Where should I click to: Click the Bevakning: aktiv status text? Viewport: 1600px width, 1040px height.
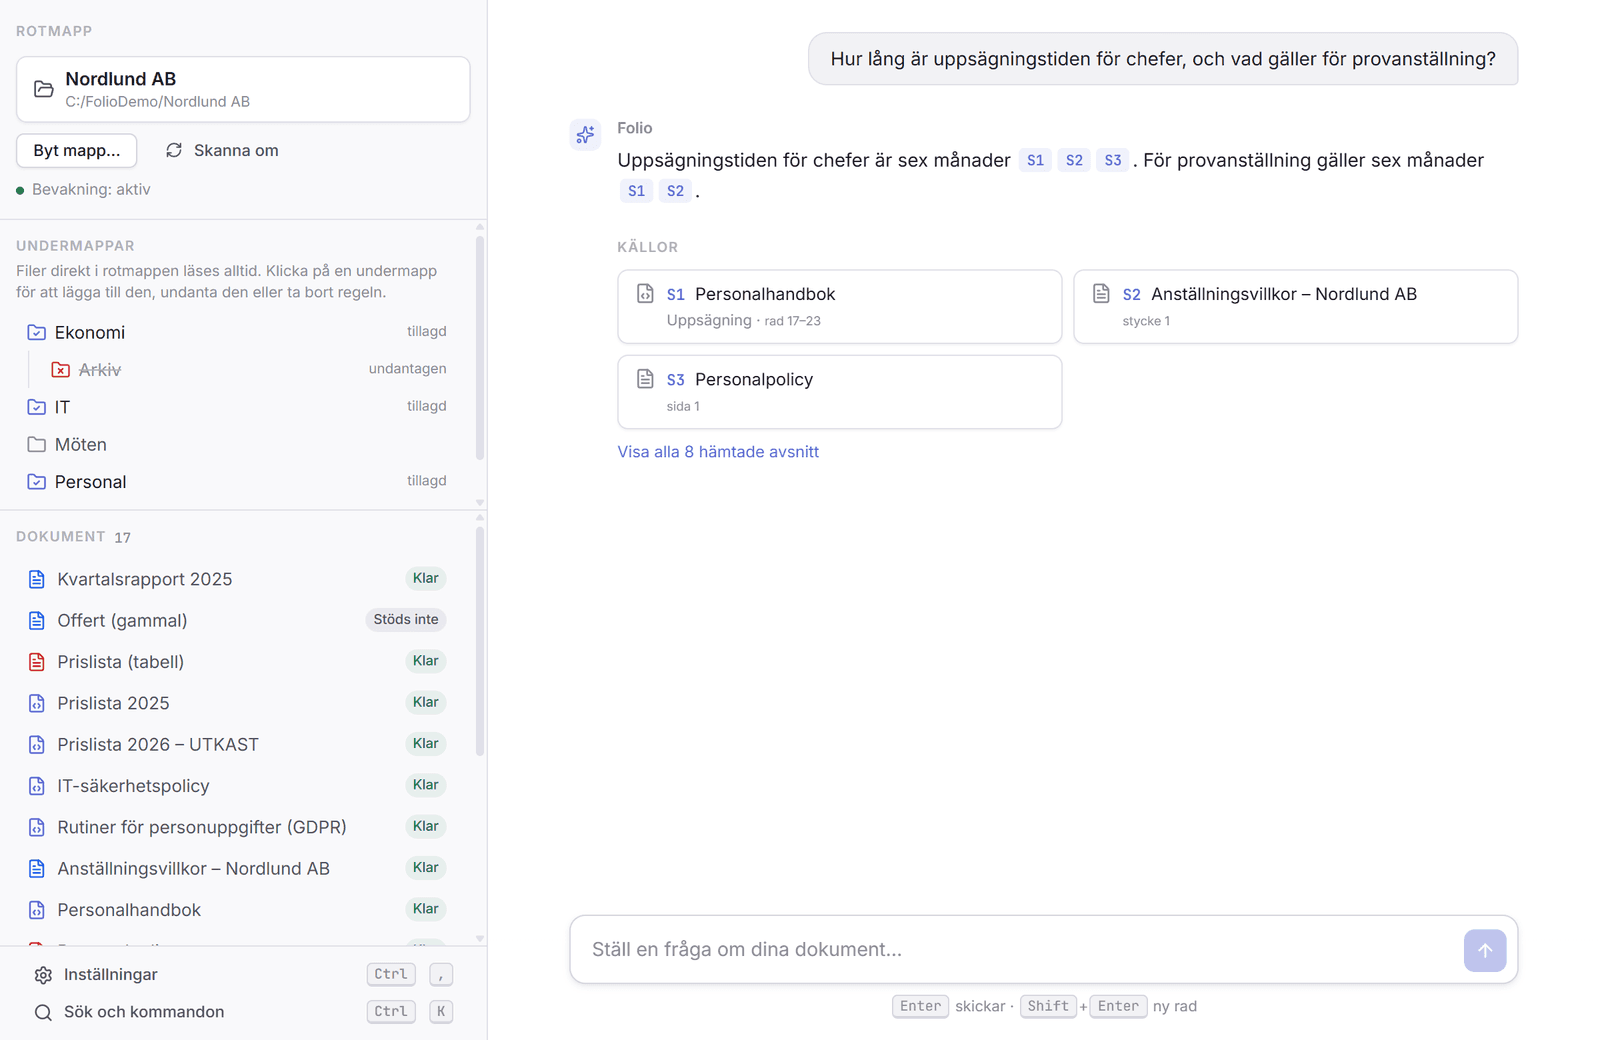click(91, 190)
